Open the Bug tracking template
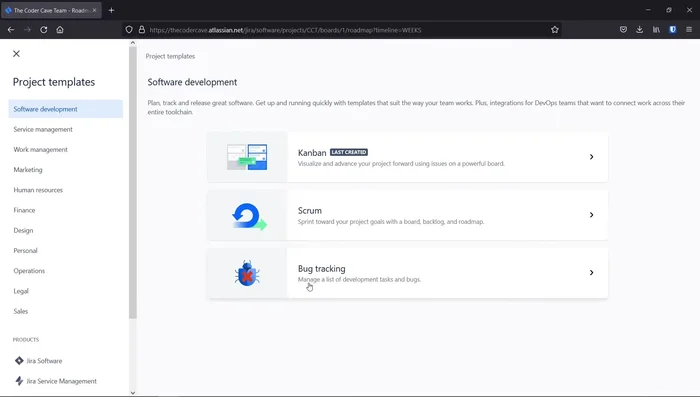The image size is (700, 397). (407, 273)
